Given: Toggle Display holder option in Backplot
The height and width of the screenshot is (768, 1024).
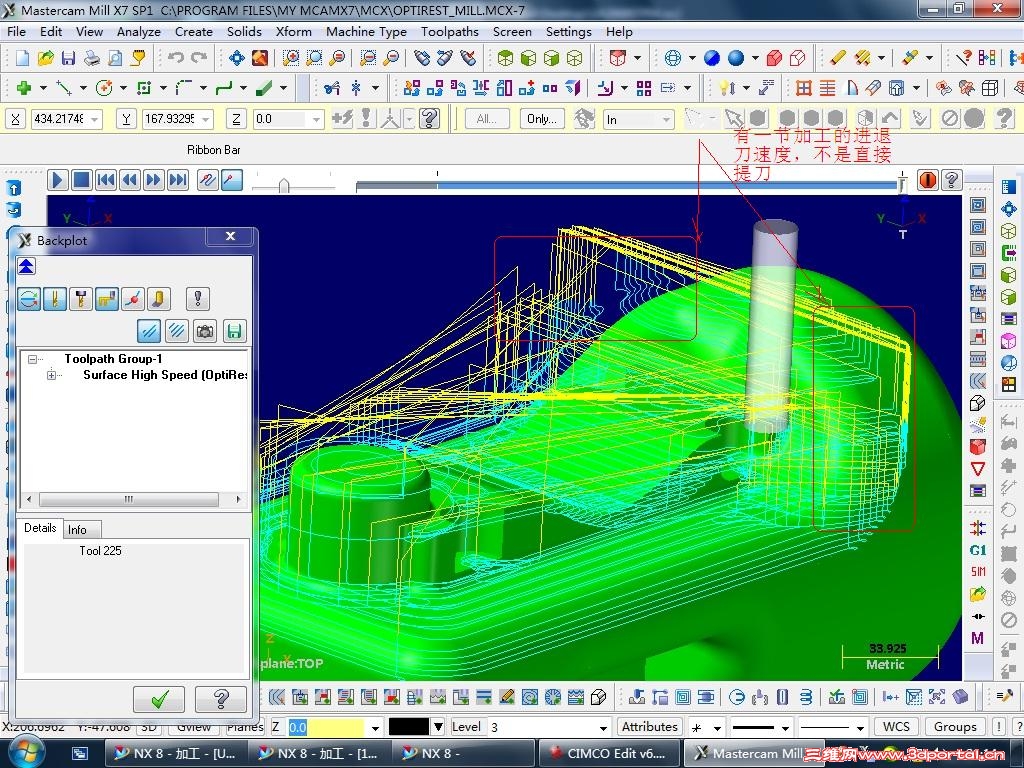Looking at the screenshot, I should pyautogui.click(x=81, y=299).
